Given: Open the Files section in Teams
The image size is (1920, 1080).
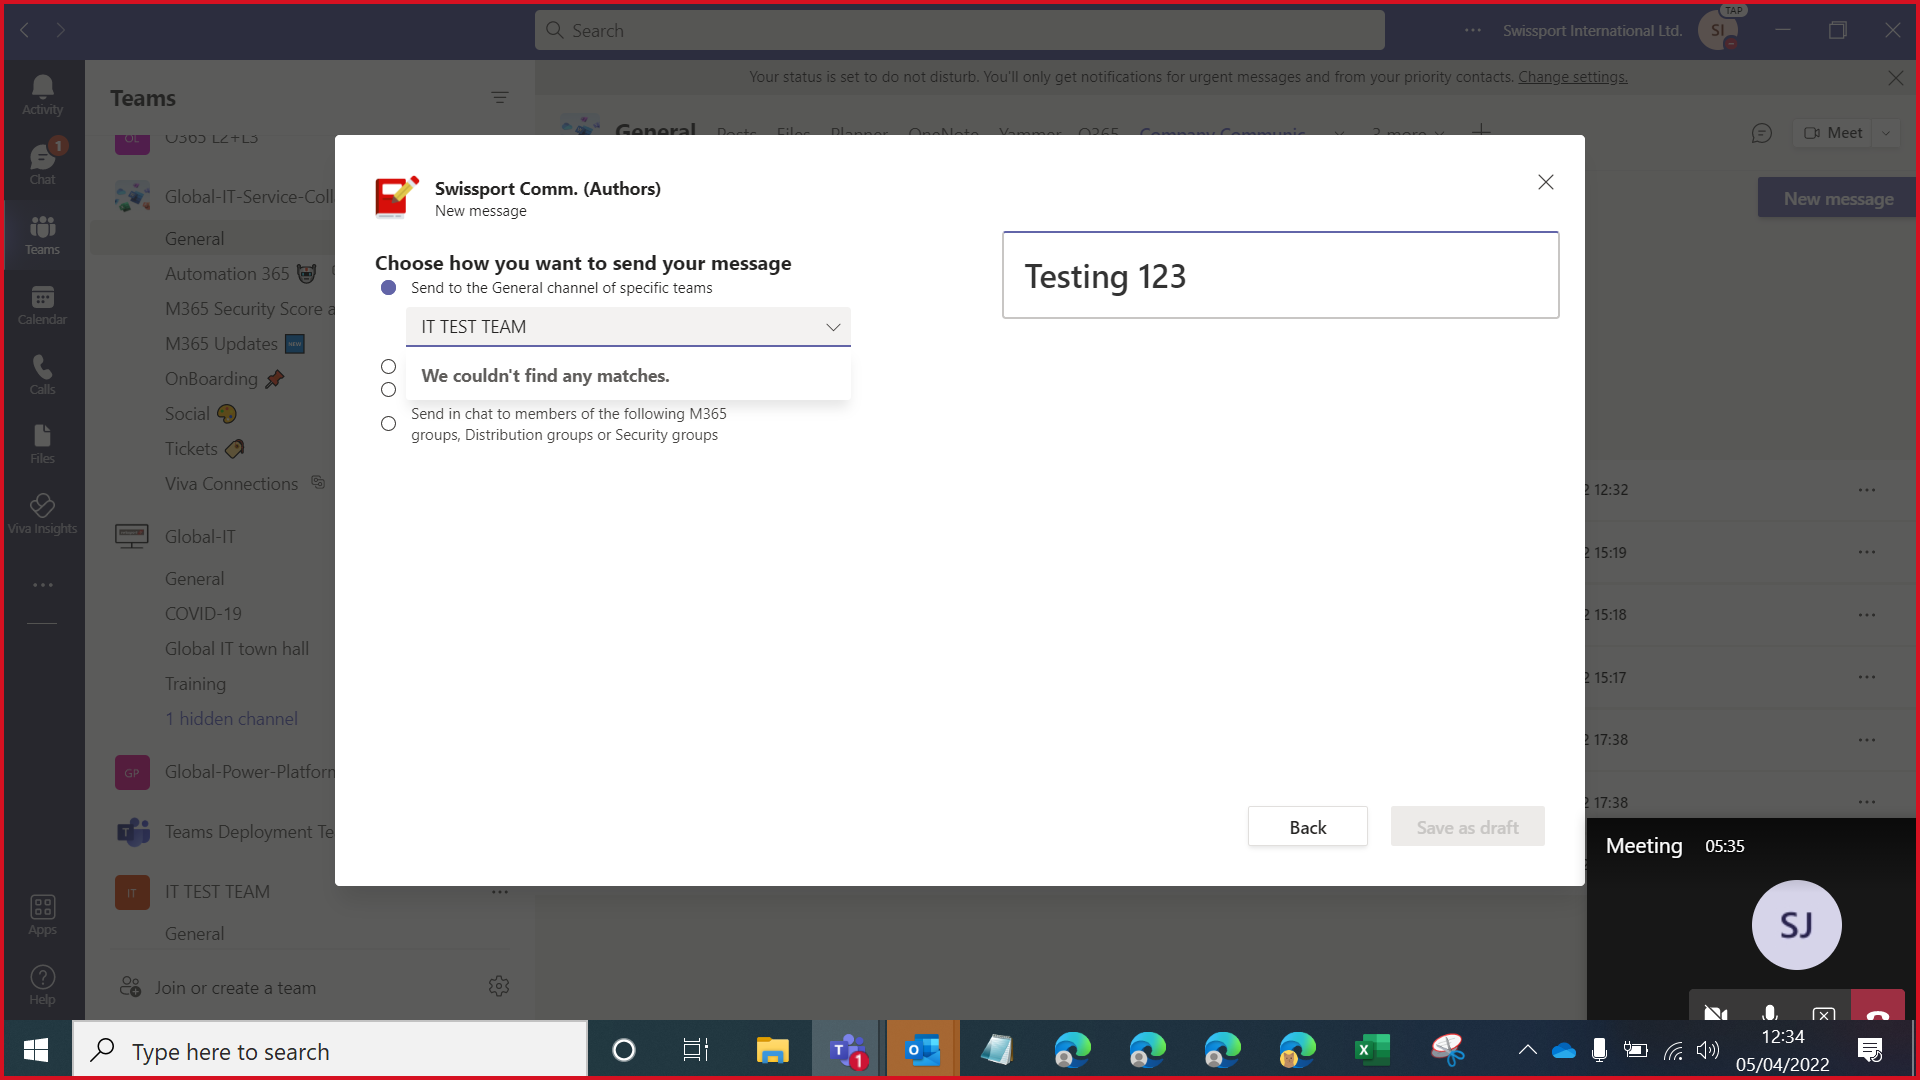Looking at the screenshot, I should coord(42,443).
